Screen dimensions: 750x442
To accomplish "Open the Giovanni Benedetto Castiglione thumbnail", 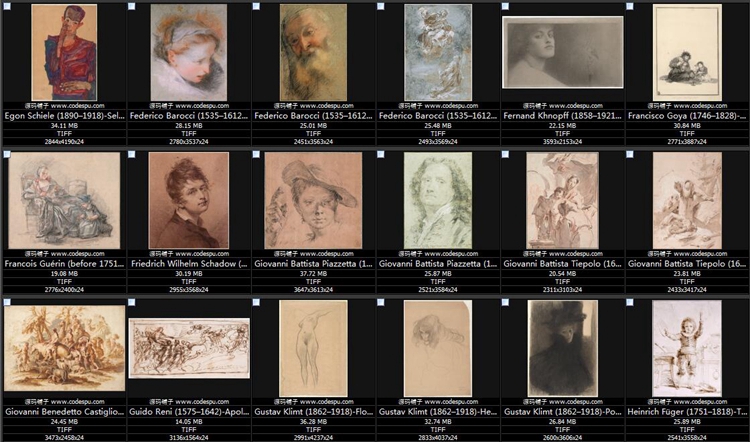I will pos(64,348).
